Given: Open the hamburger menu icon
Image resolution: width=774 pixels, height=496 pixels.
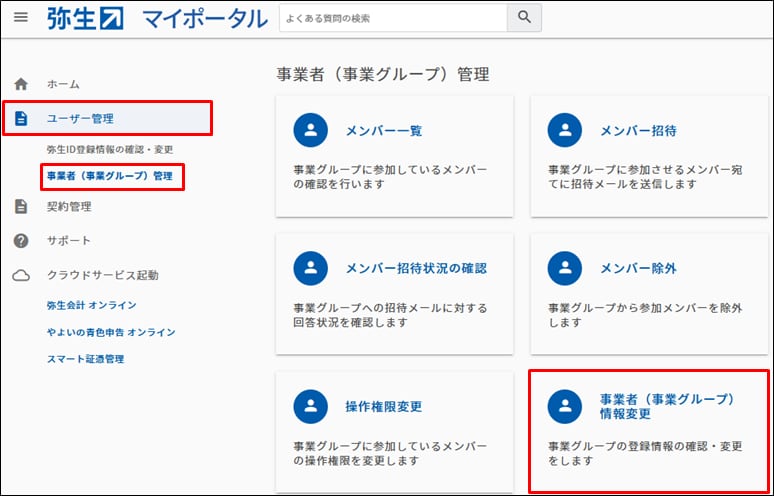Looking at the screenshot, I should [21, 18].
